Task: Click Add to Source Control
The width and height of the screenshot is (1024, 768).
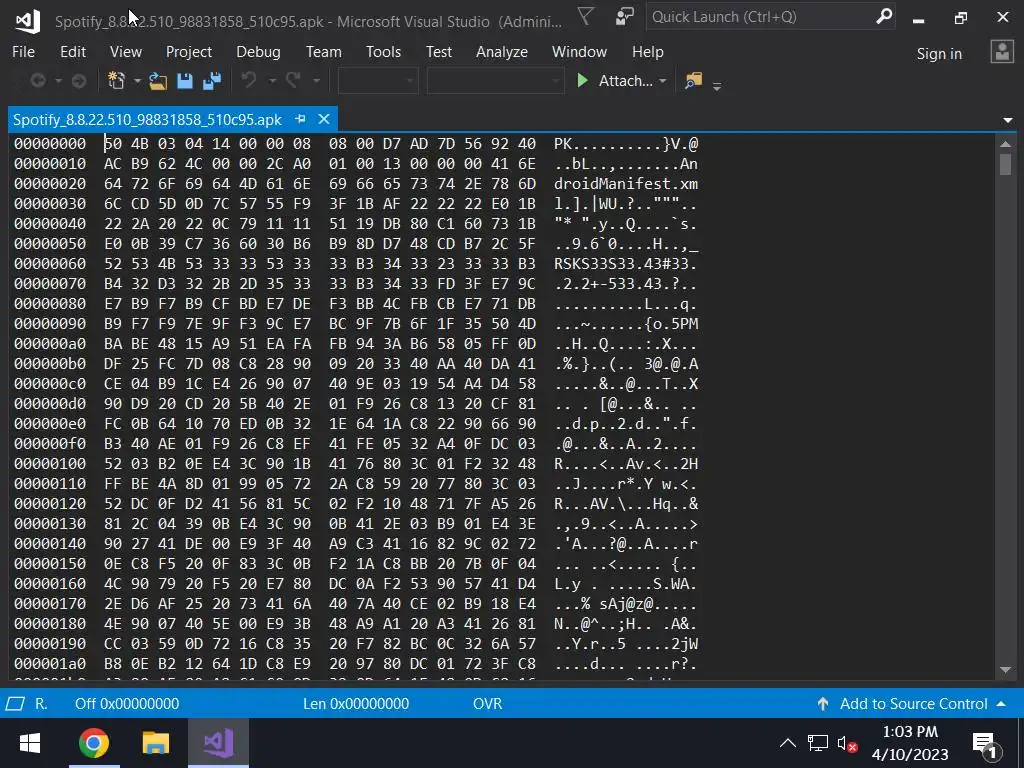Action: pos(914,703)
